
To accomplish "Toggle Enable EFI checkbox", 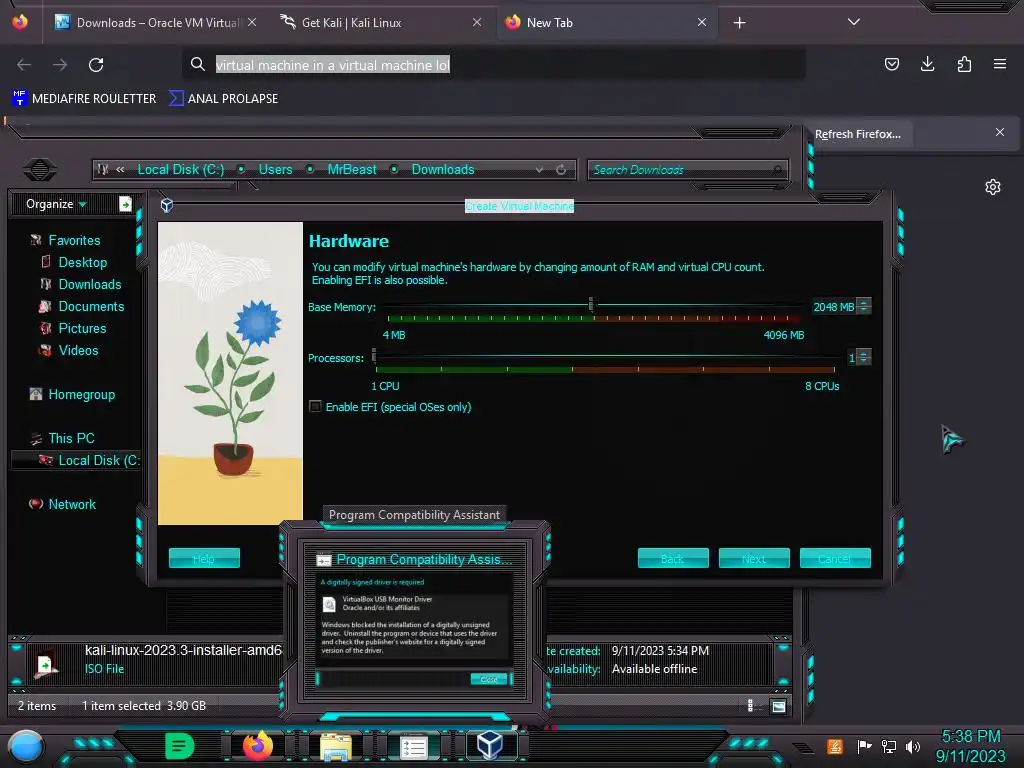I will point(315,407).
